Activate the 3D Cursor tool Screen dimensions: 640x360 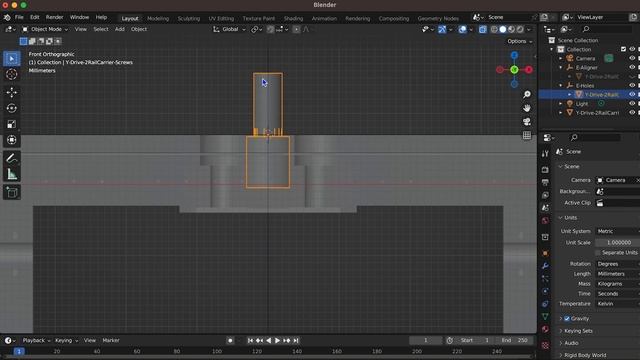coord(12,74)
